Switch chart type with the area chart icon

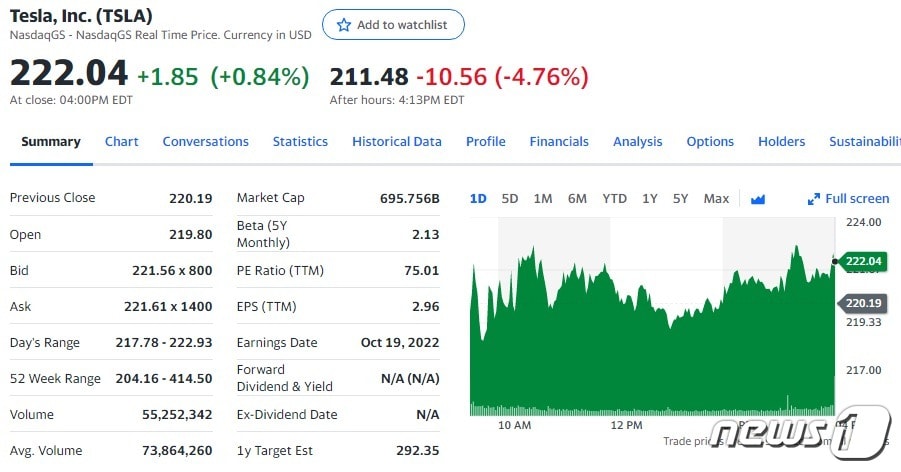click(x=758, y=199)
